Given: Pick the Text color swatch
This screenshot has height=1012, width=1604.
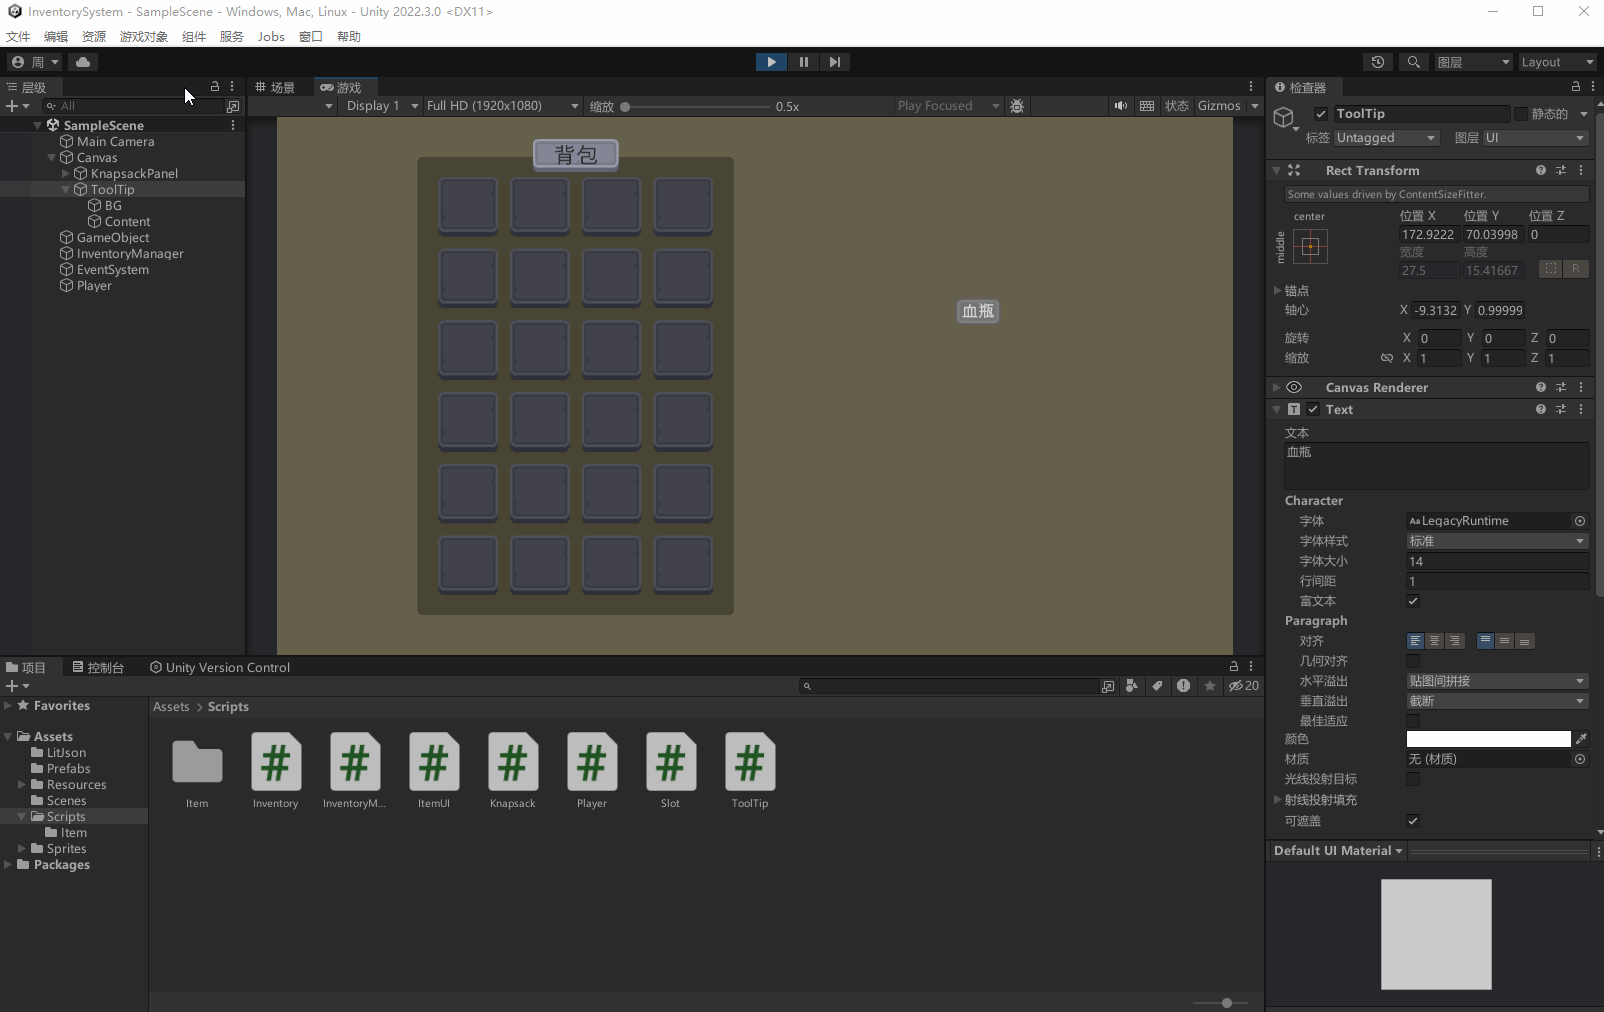Looking at the screenshot, I should click(1487, 739).
